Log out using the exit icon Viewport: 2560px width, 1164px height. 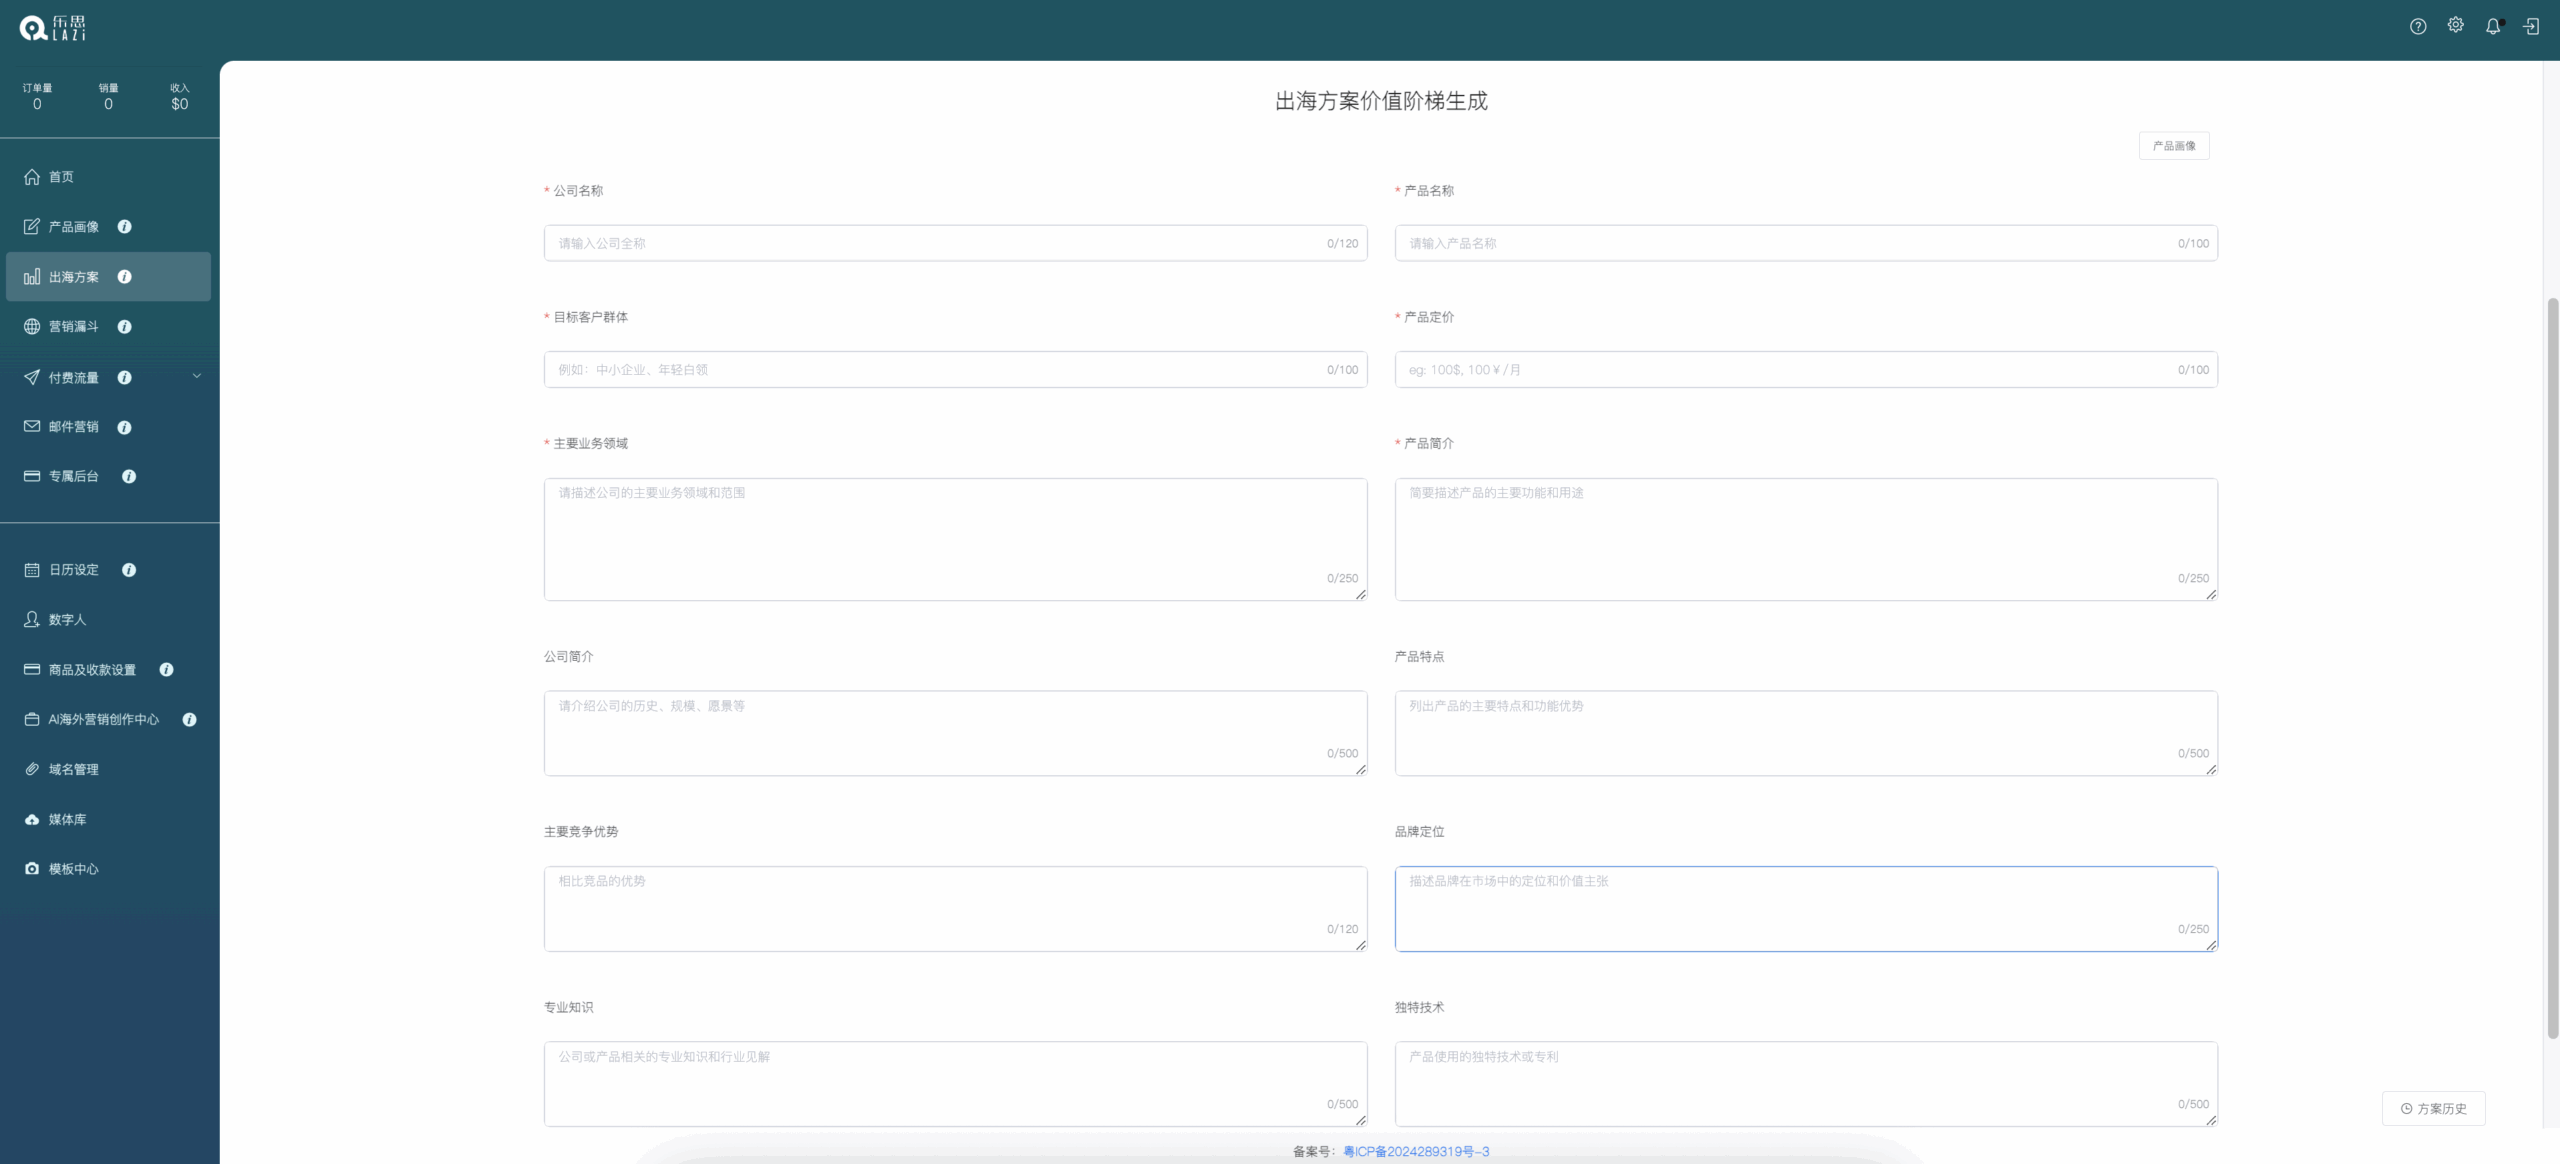(2531, 27)
